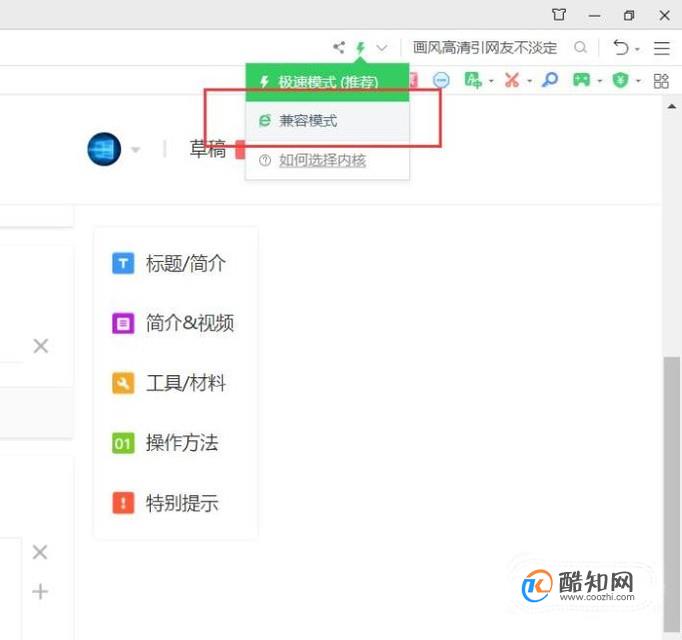Click the question mark help icon
682x640 pixels.
point(265,161)
